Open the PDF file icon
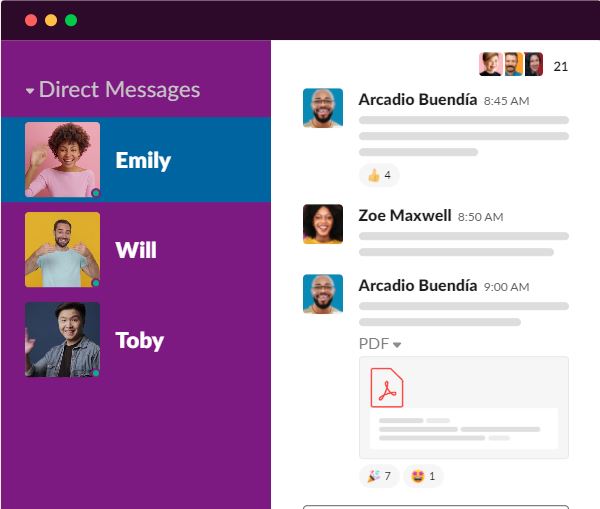The height and width of the screenshot is (509, 600). (x=387, y=388)
